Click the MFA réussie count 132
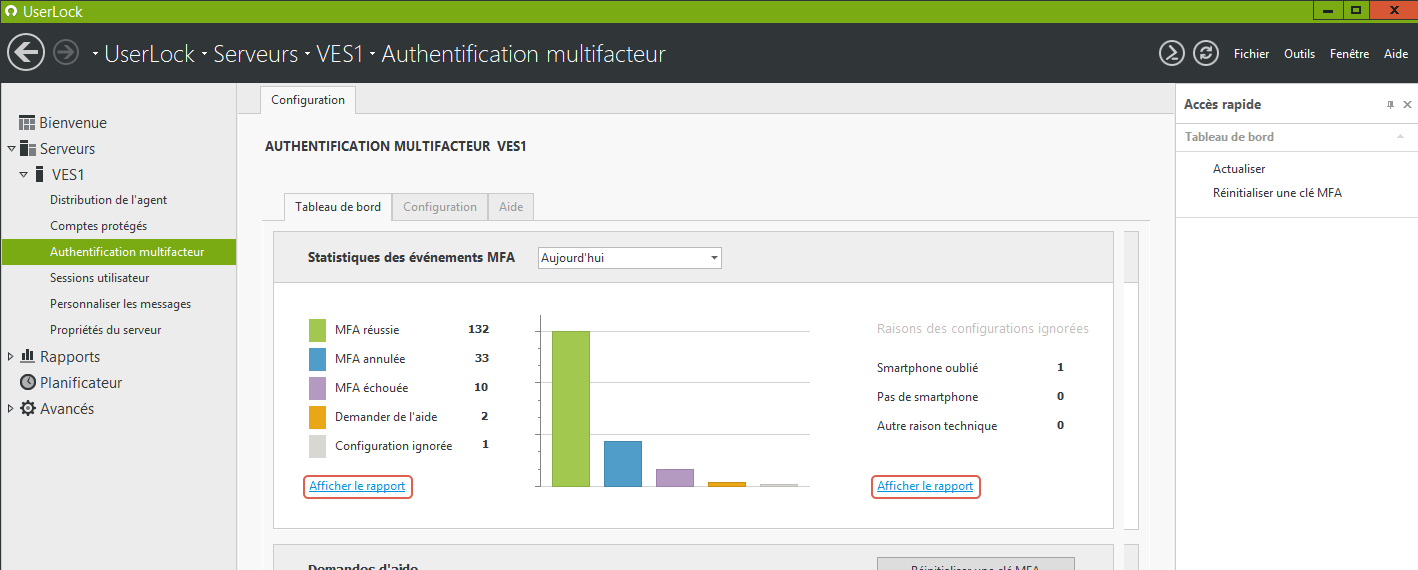The width and height of the screenshot is (1418, 570). click(478, 329)
